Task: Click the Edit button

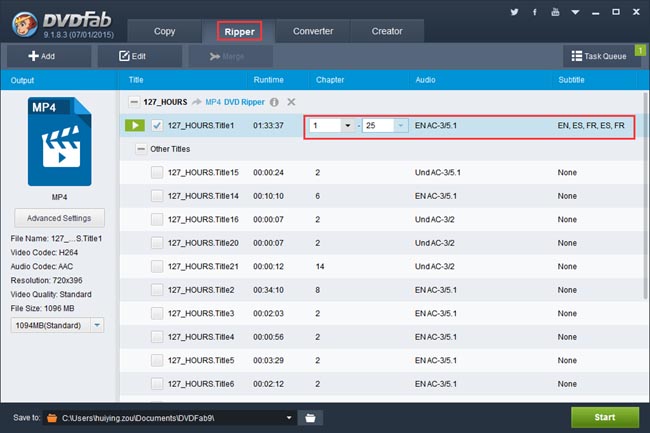Action: pos(140,56)
